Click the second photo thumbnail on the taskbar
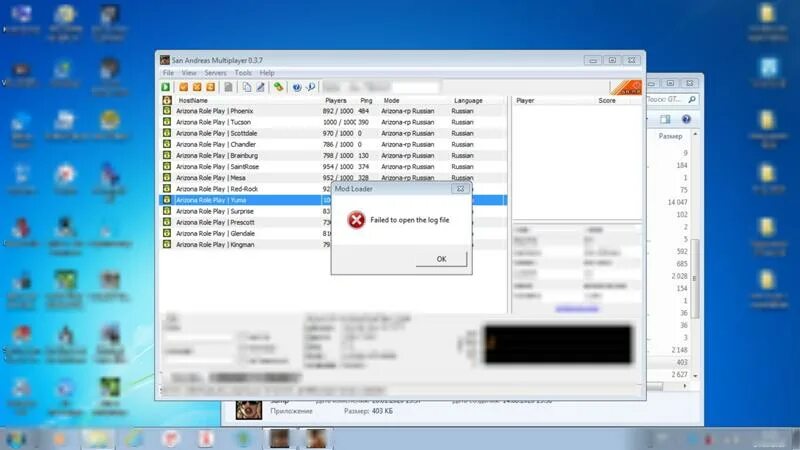This screenshot has height=450, width=800. (x=315, y=439)
